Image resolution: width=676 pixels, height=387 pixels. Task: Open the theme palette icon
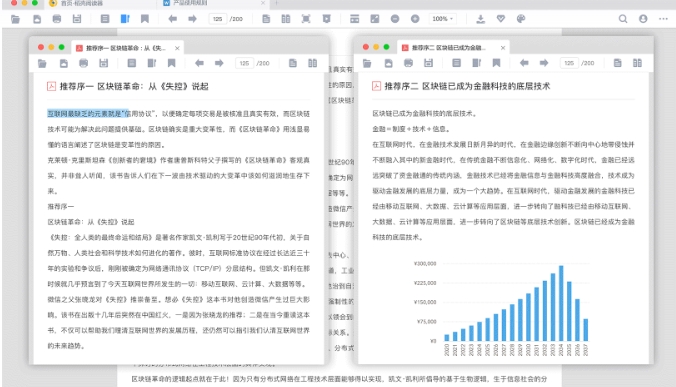pyautogui.click(x=521, y=19)
